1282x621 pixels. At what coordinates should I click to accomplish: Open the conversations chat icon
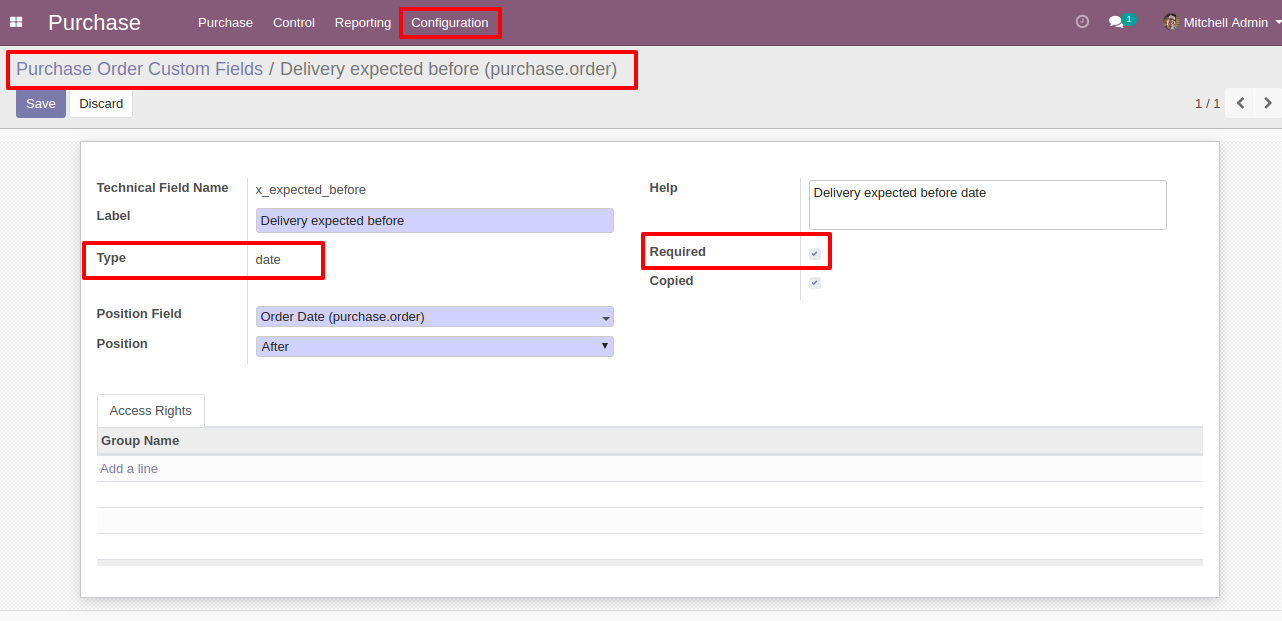click(1117, 22)
